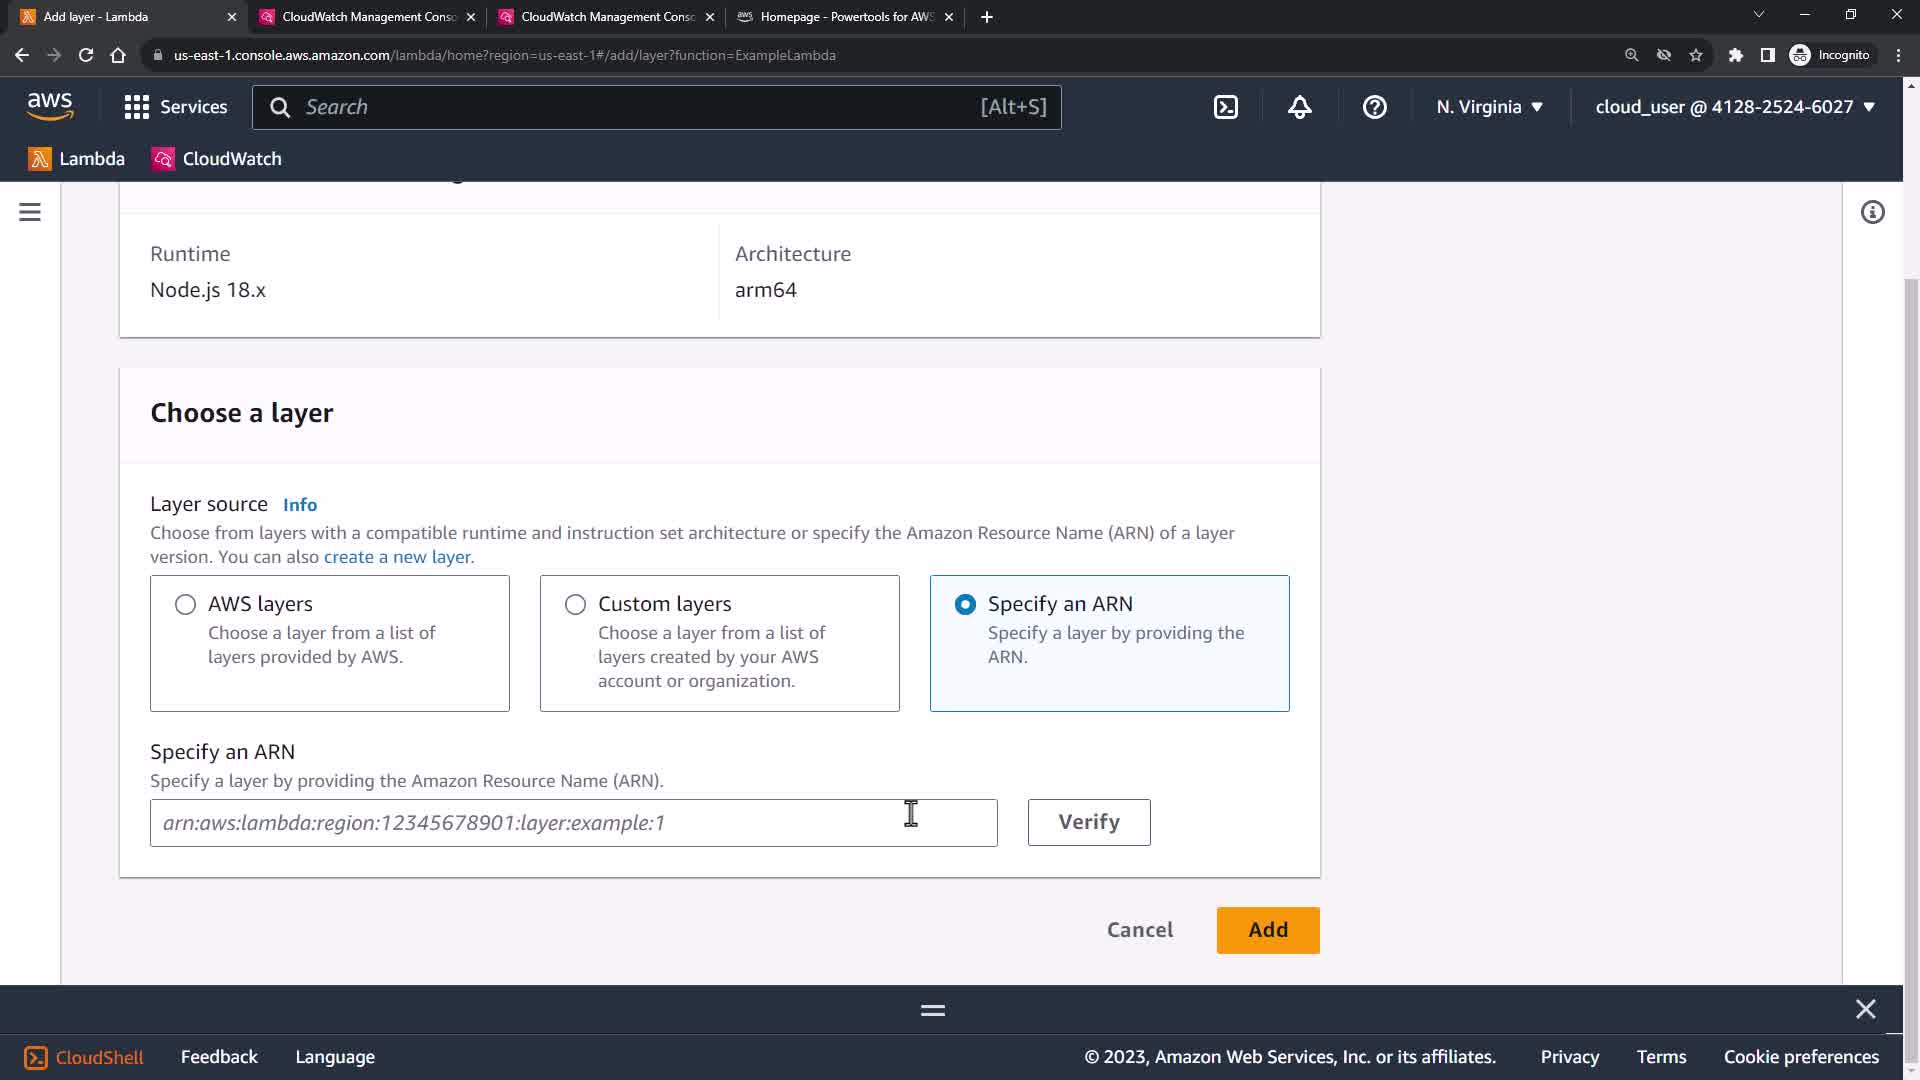This screenshot has width=1920, height=1080.
Task: Open the AWS support help icon
Action: click(x=1374, y=107)
